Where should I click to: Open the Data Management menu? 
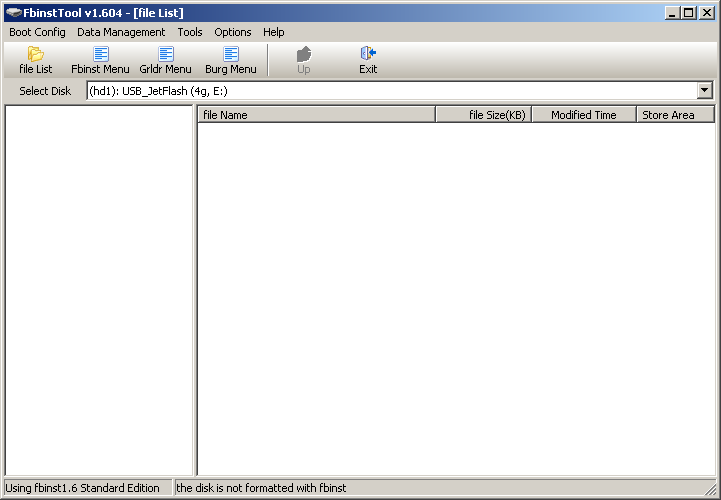click(x=121, y=32)
